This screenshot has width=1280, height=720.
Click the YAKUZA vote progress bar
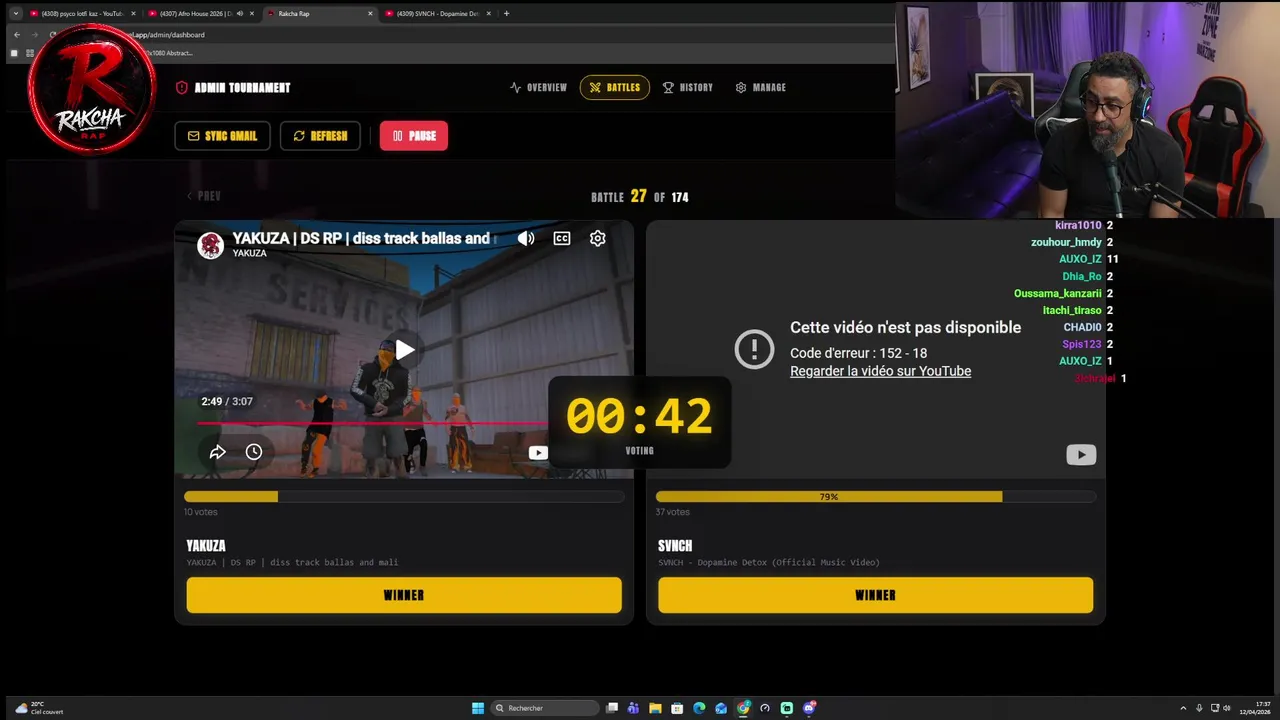coord(404,497)
